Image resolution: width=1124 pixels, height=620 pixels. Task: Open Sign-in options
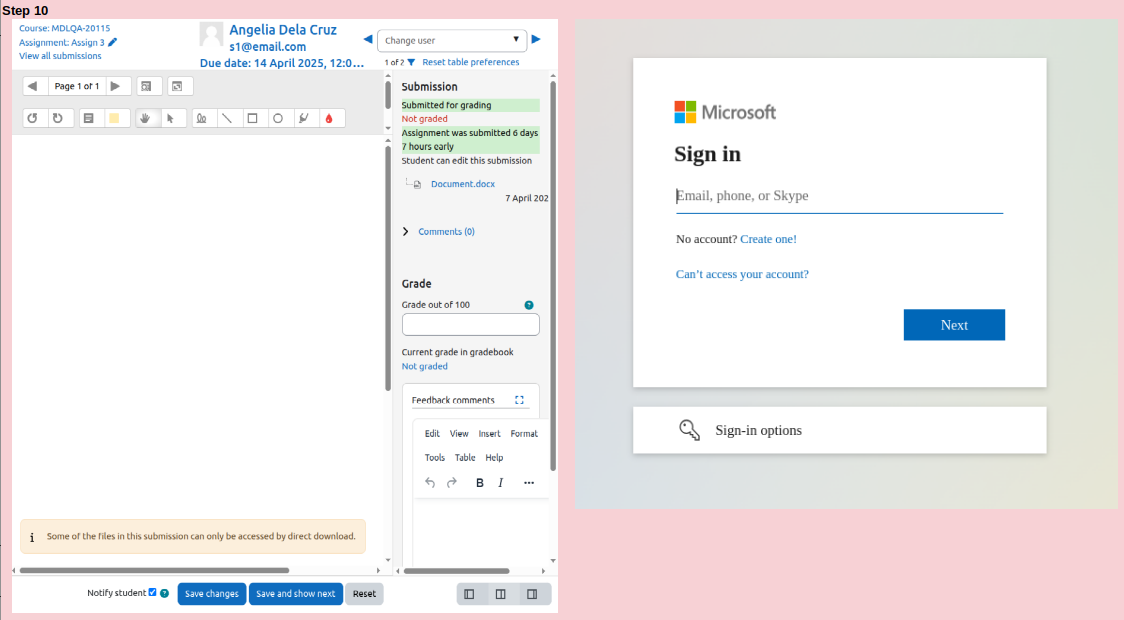coord(839,430)
